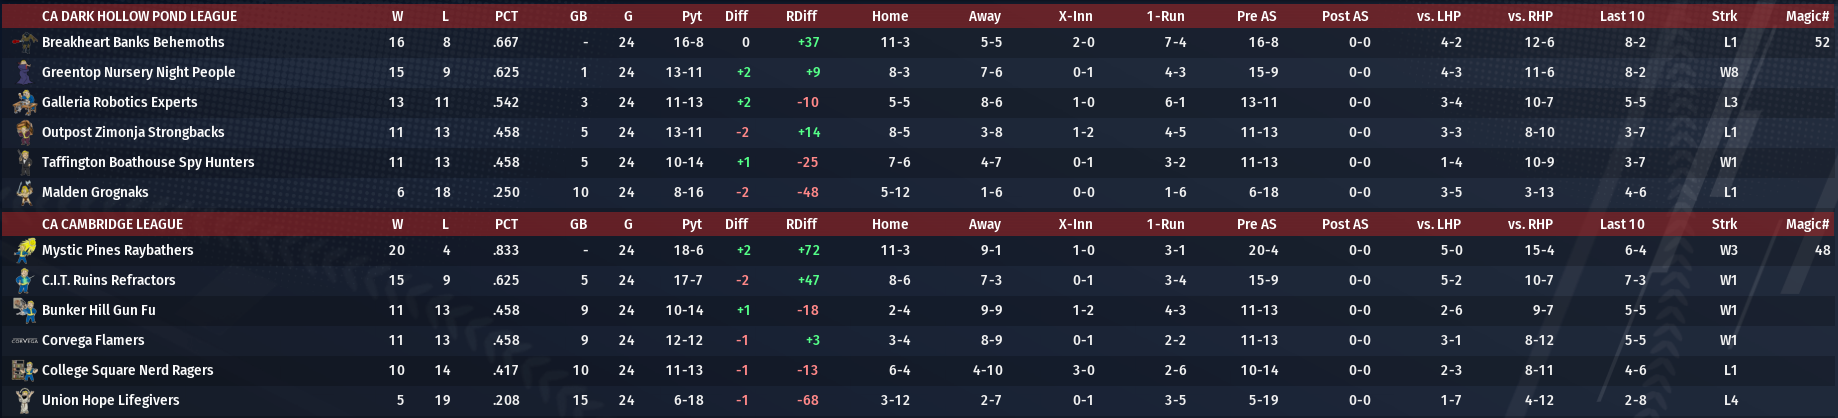Open the Bunker Hill Gun Fu team

point(98,310)
